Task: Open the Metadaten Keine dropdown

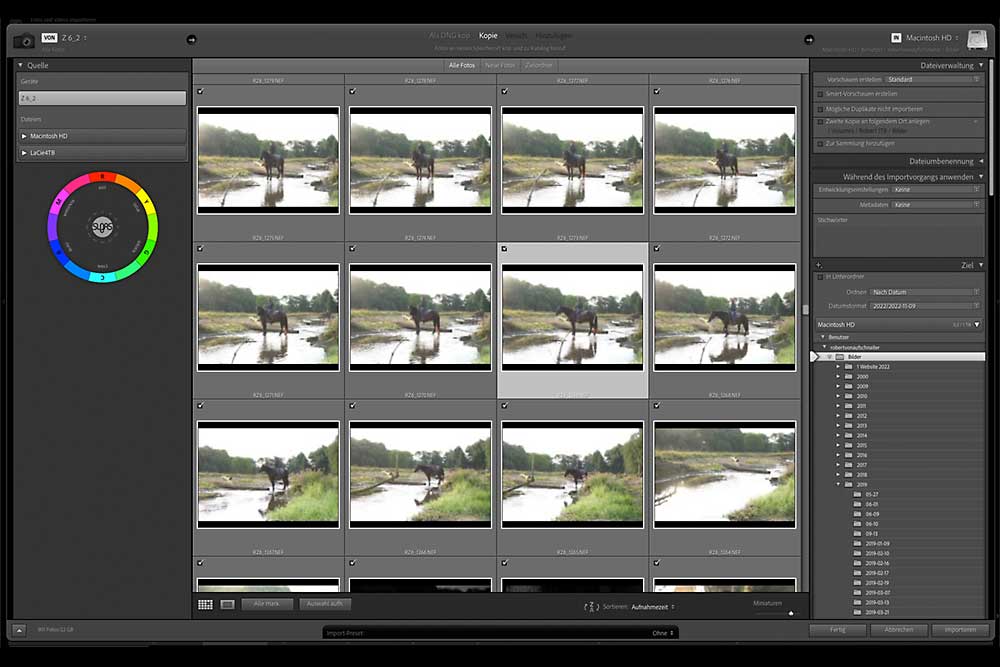Action: click(936, 205)
